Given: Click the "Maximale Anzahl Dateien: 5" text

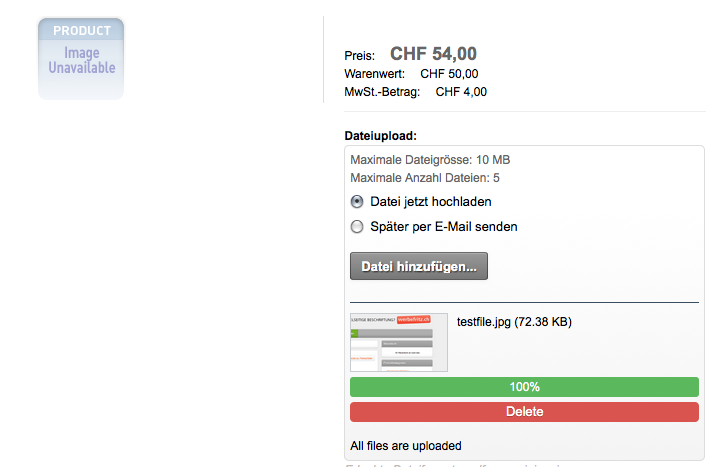Looking at the screenshot, I should pos(425,178).
